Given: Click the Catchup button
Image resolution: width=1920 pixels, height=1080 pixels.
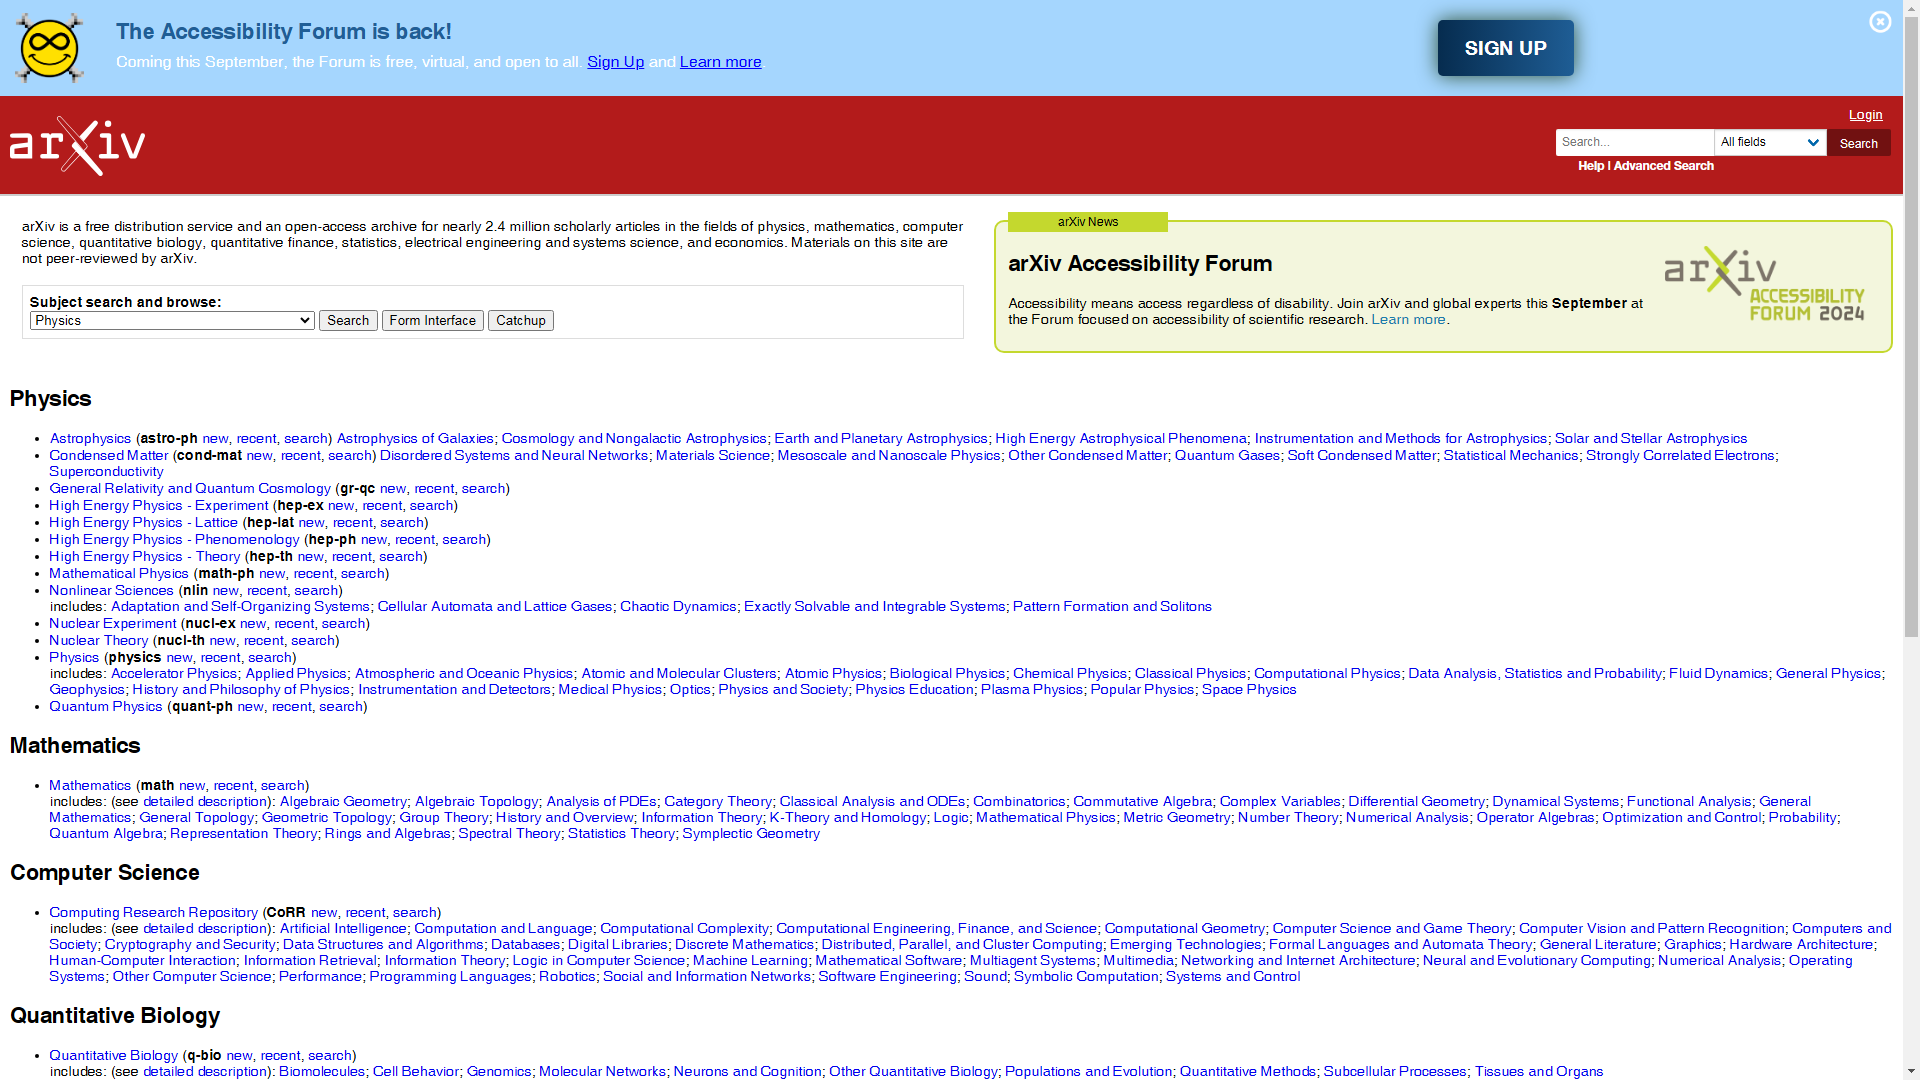Looking at the screenshot, I should pos(520,321).
